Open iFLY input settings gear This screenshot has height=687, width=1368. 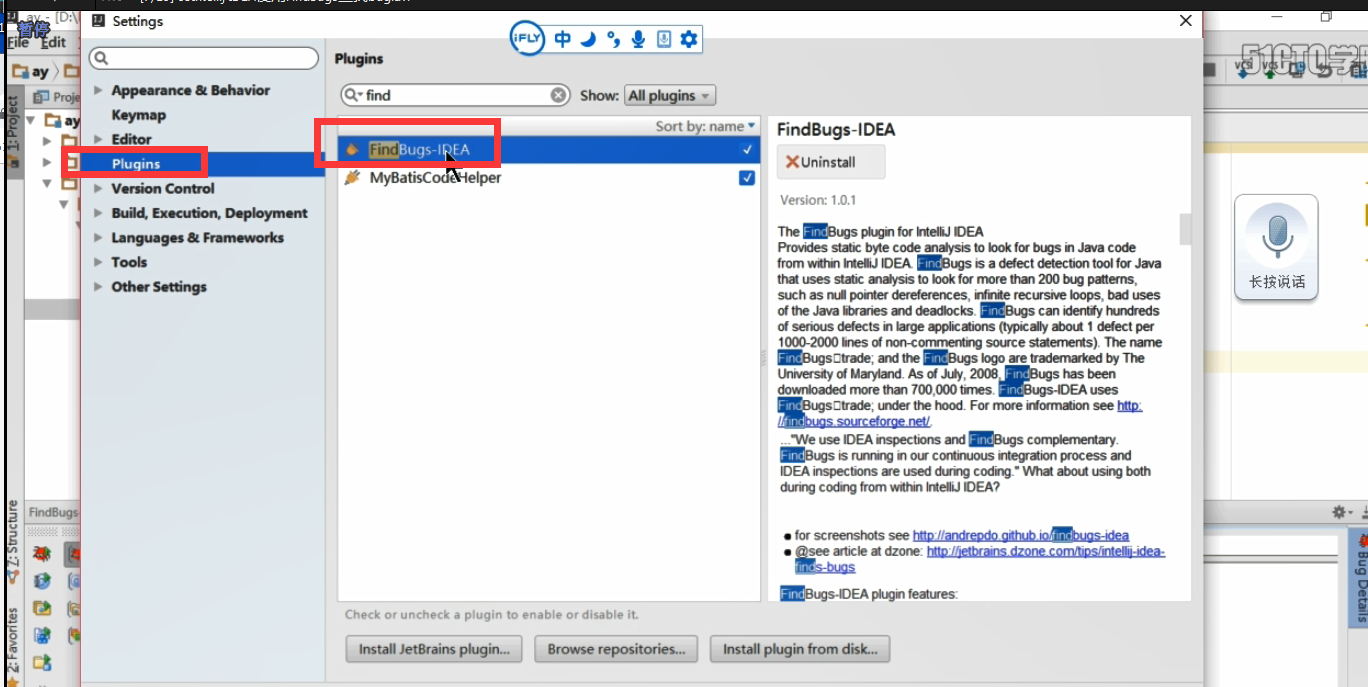689,40
